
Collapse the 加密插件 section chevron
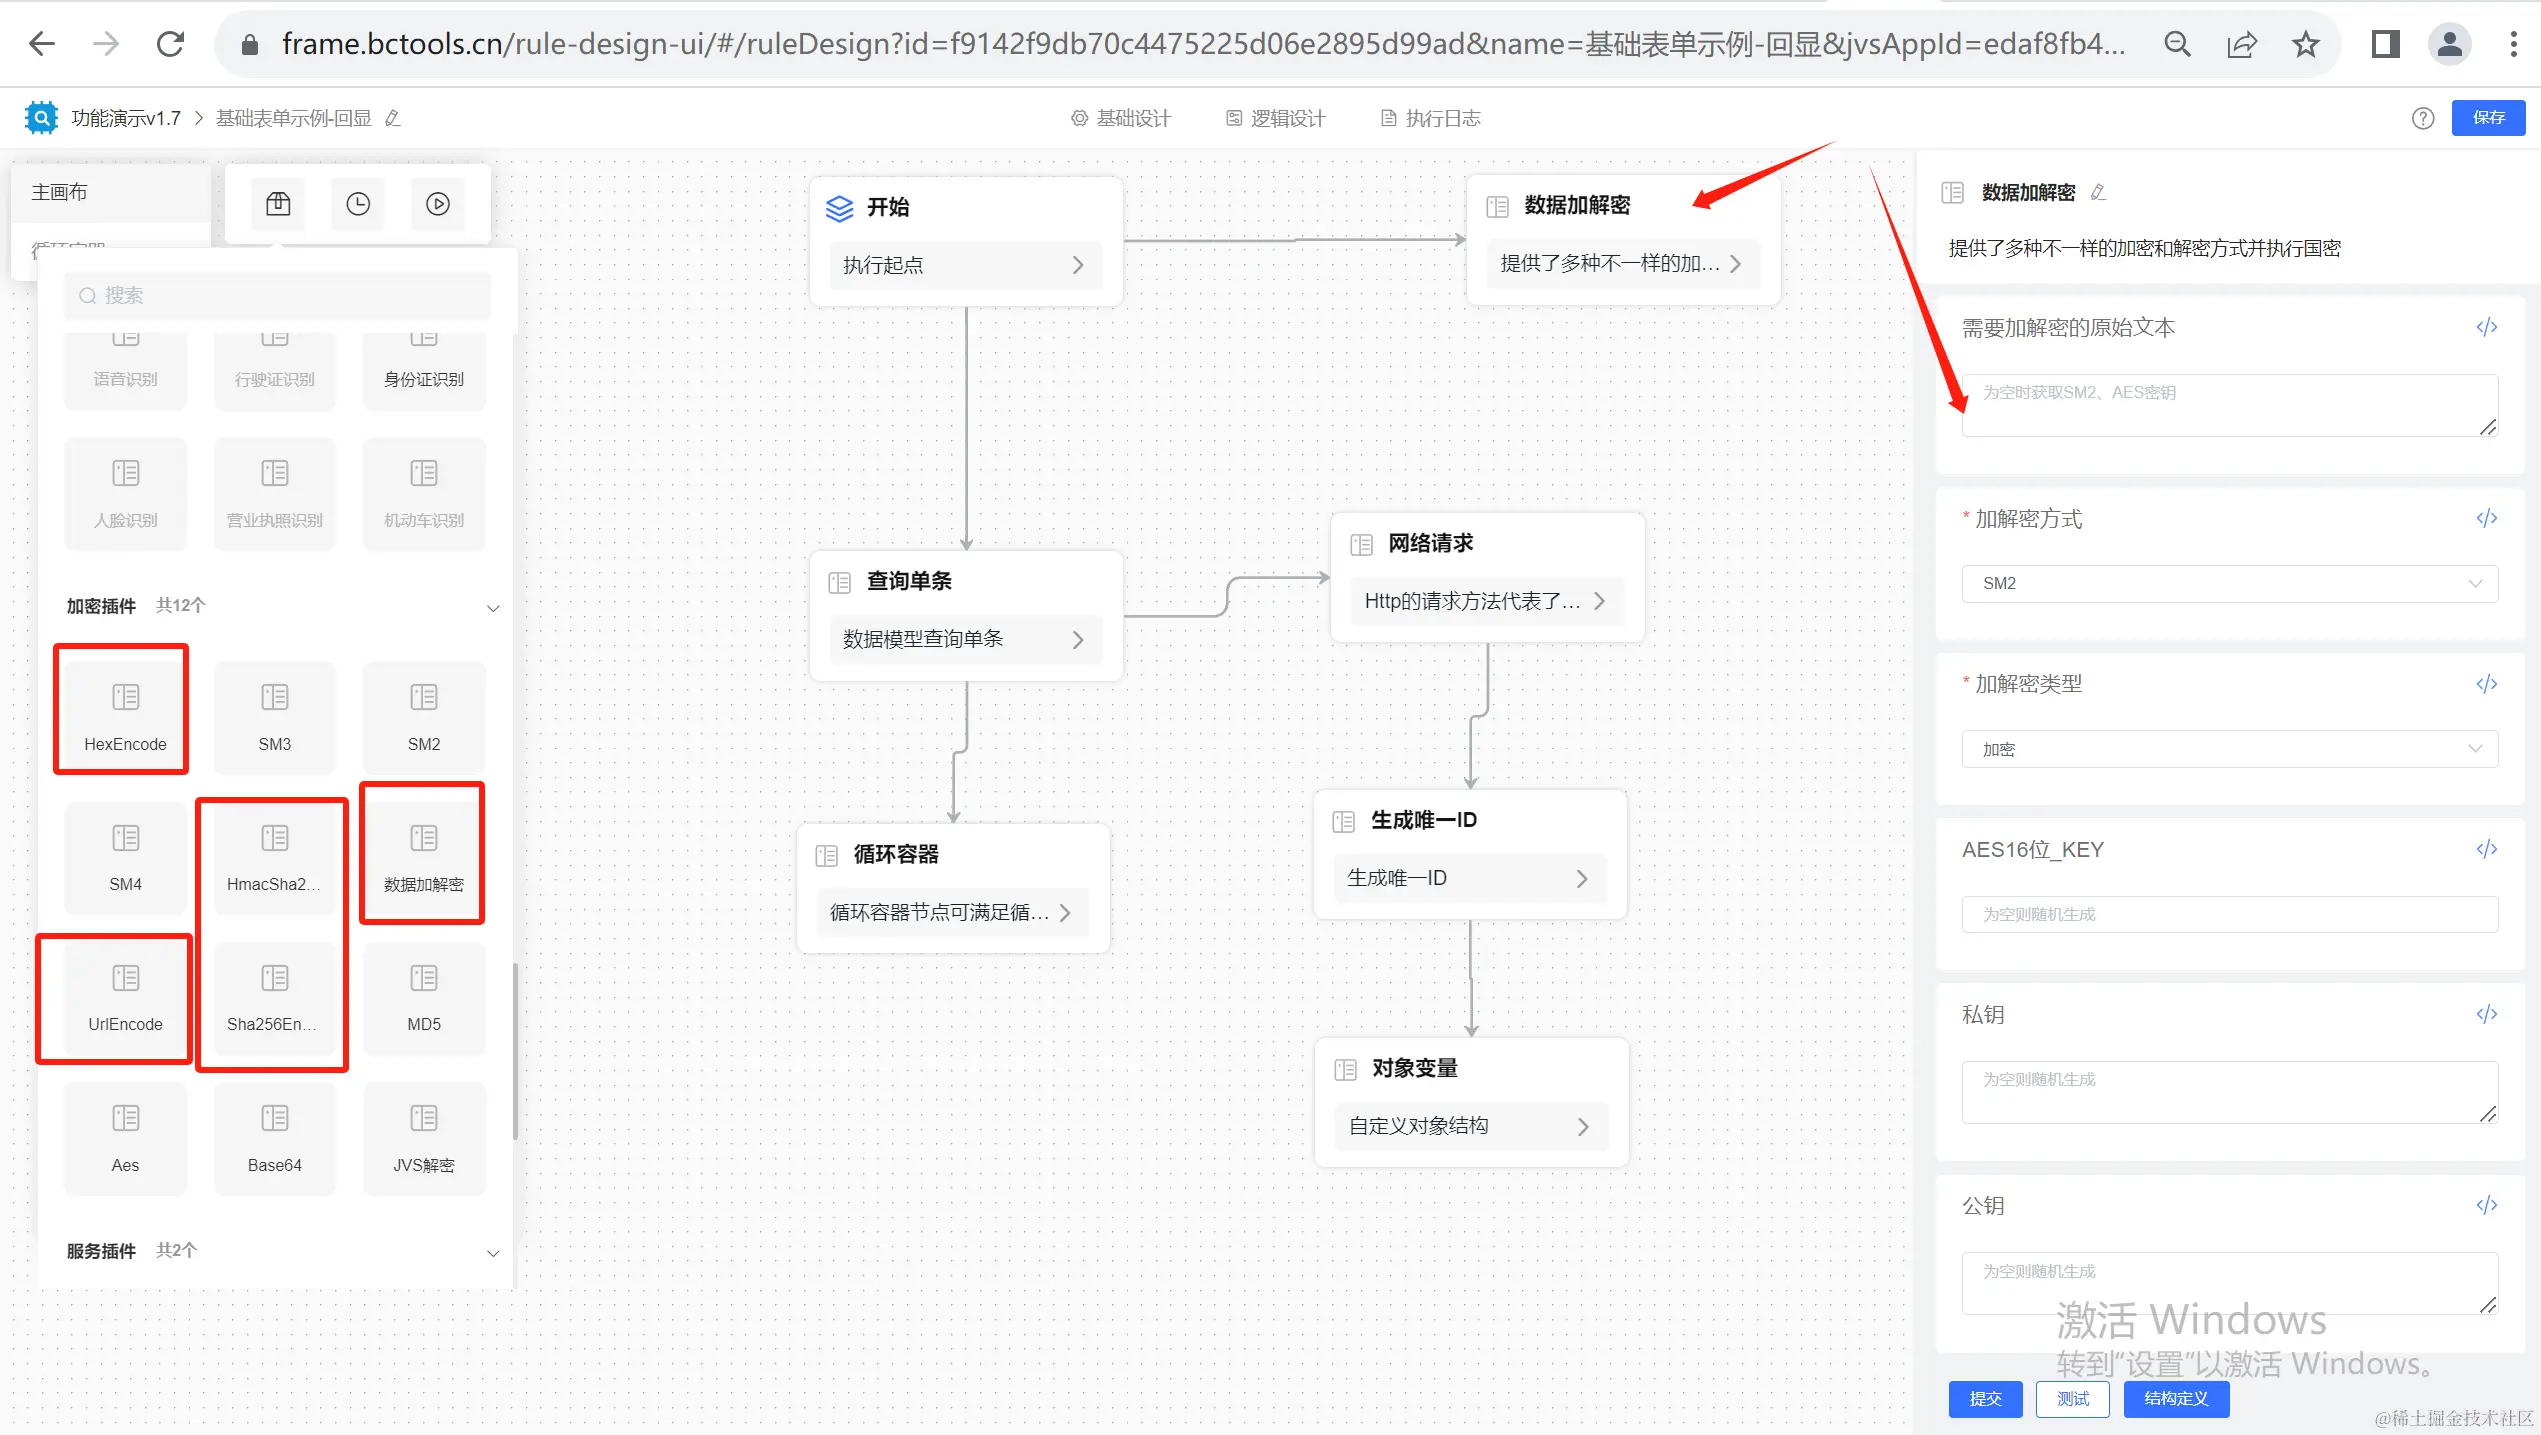[x=493, y=608]
